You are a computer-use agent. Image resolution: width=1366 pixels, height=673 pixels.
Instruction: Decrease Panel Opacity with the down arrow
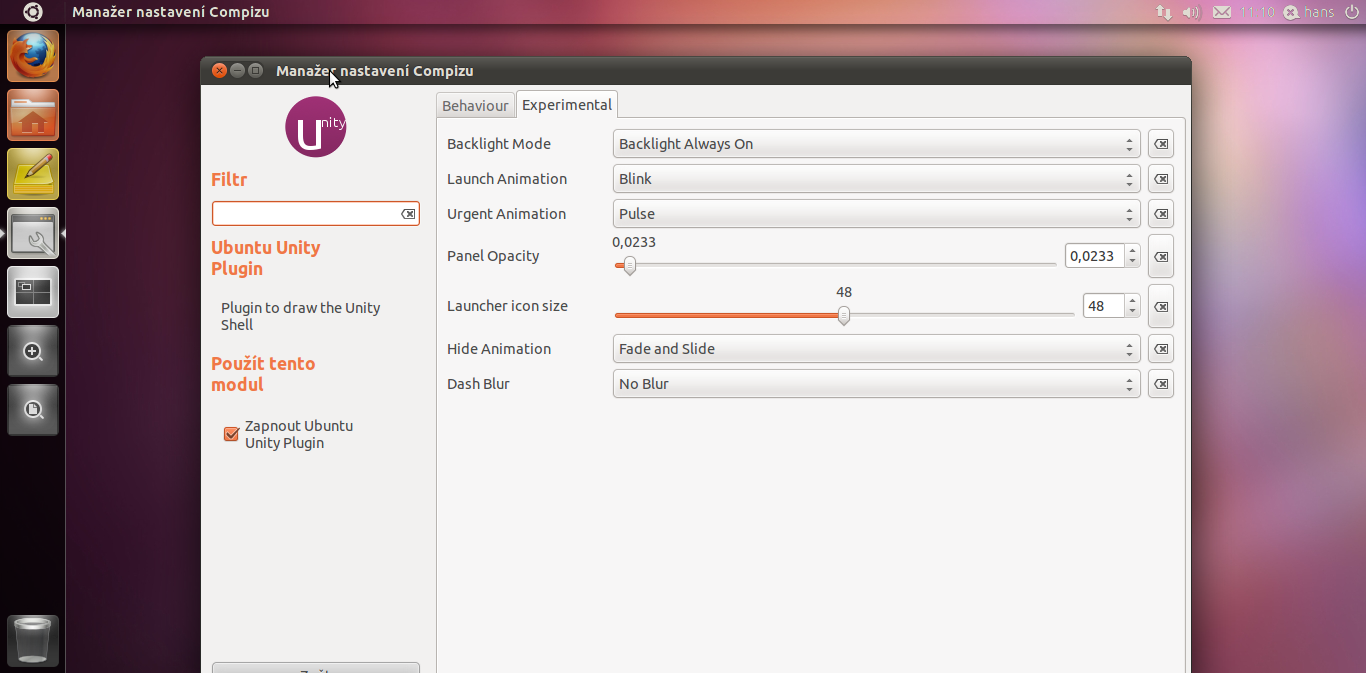pyautogui.click(x=1132, y=262)
